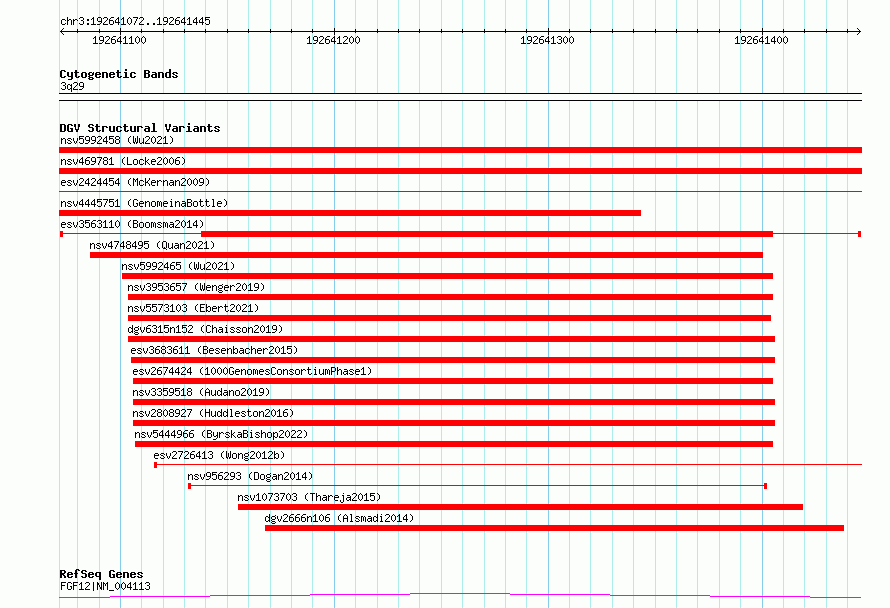Click the nsv4748495 (Quan2021) variant label

click(152, 245)
